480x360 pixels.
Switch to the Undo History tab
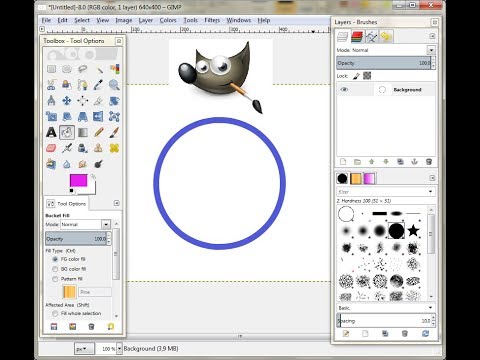pos(386,36)
